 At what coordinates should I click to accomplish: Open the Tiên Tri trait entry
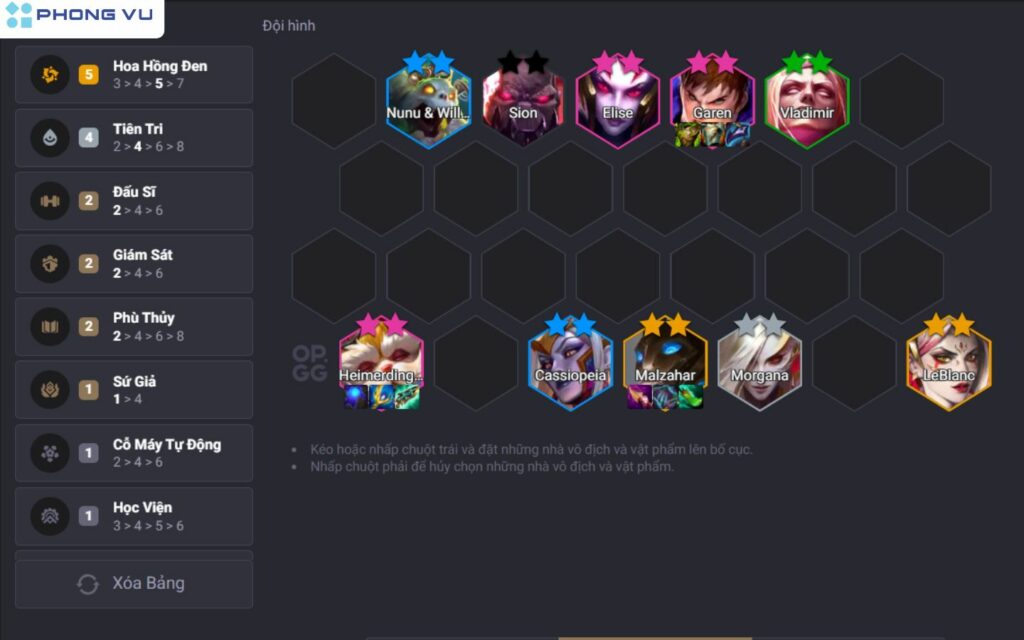tap(134, 138)
